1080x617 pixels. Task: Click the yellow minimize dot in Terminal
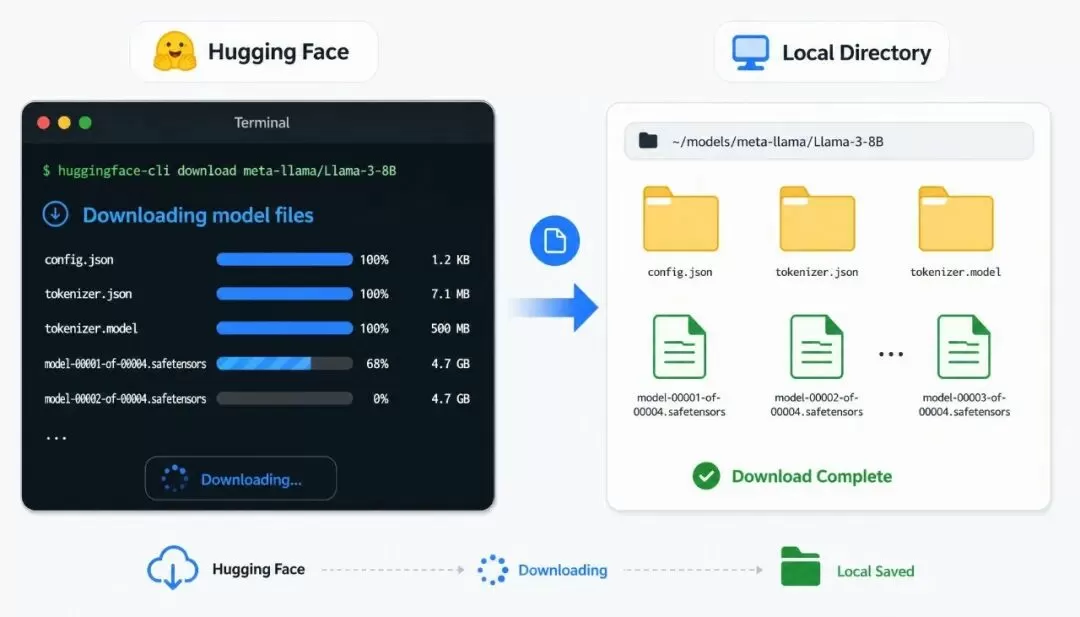(x=64, y=123)
